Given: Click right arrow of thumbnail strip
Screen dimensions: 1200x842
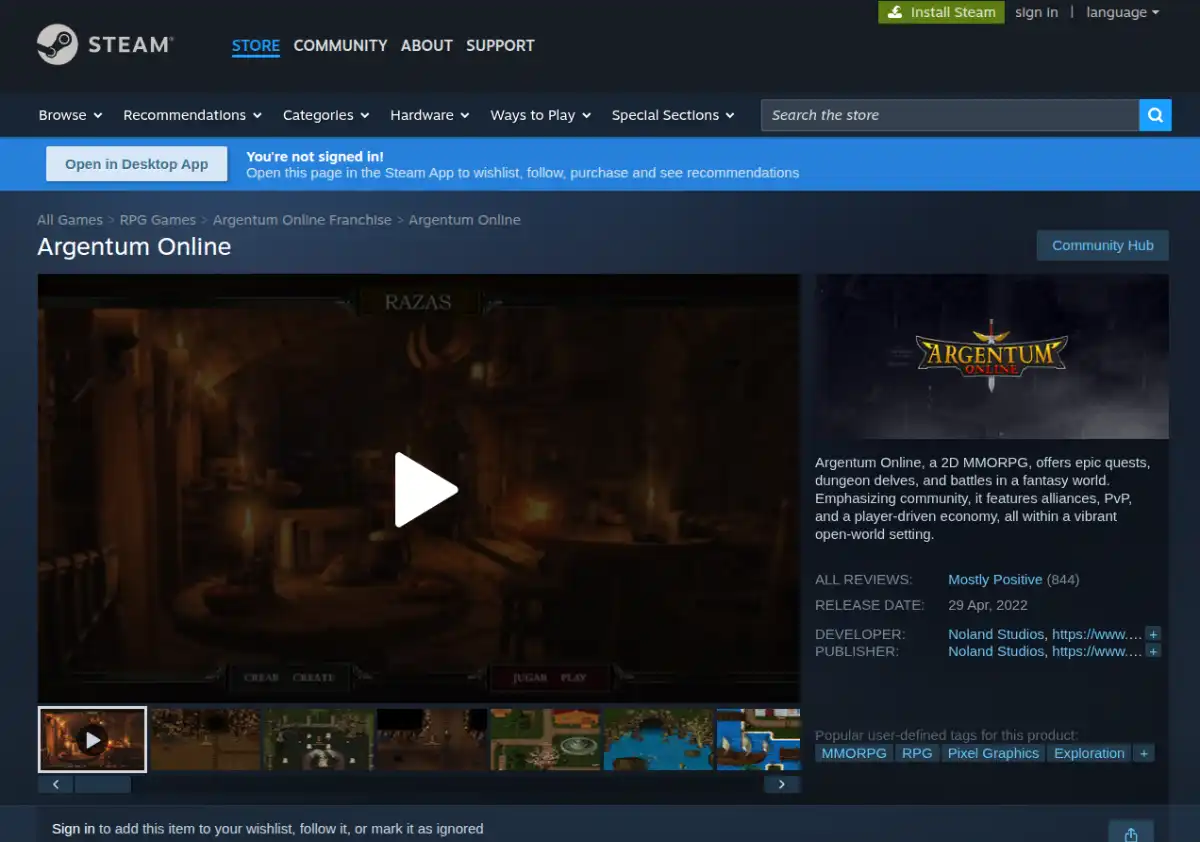Looking at the screenshot, I should click(x=782, y=785).
